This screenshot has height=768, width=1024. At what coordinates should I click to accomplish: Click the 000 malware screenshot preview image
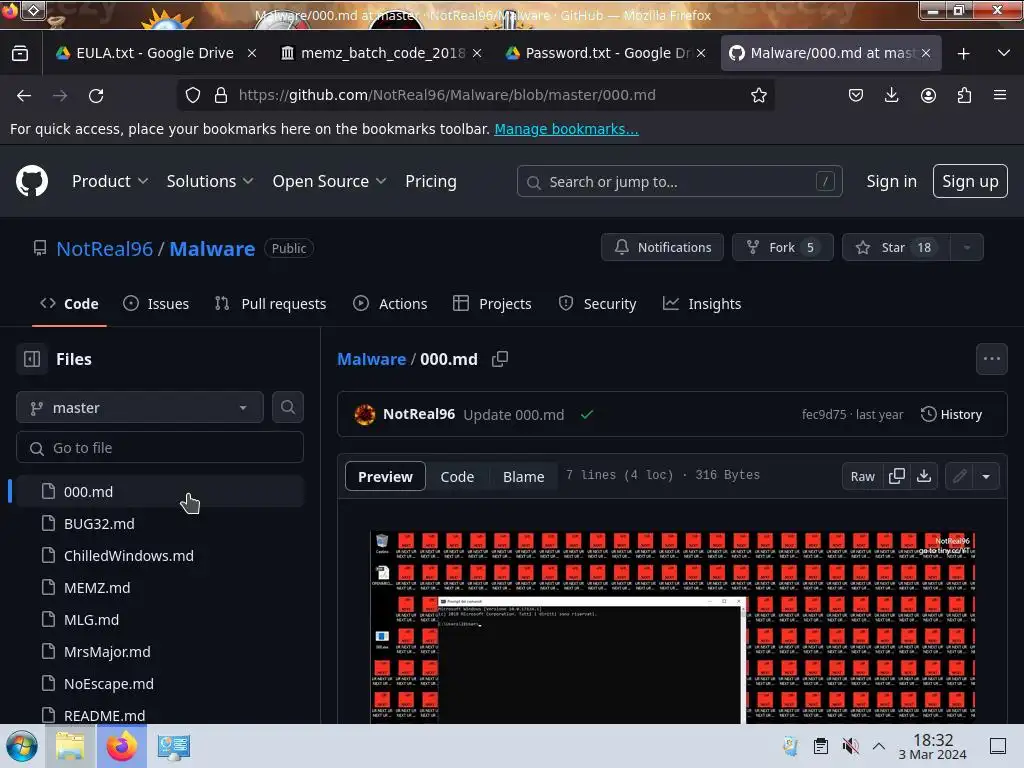pyautogui.click(x=673, y=627)
